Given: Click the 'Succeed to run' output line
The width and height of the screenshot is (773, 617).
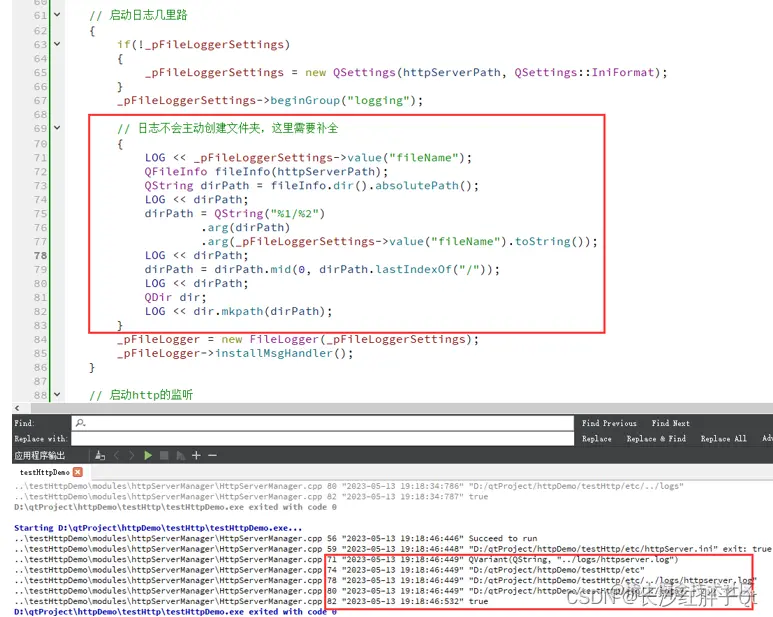Looking at the screenshot, I should [x=276, y=538].
